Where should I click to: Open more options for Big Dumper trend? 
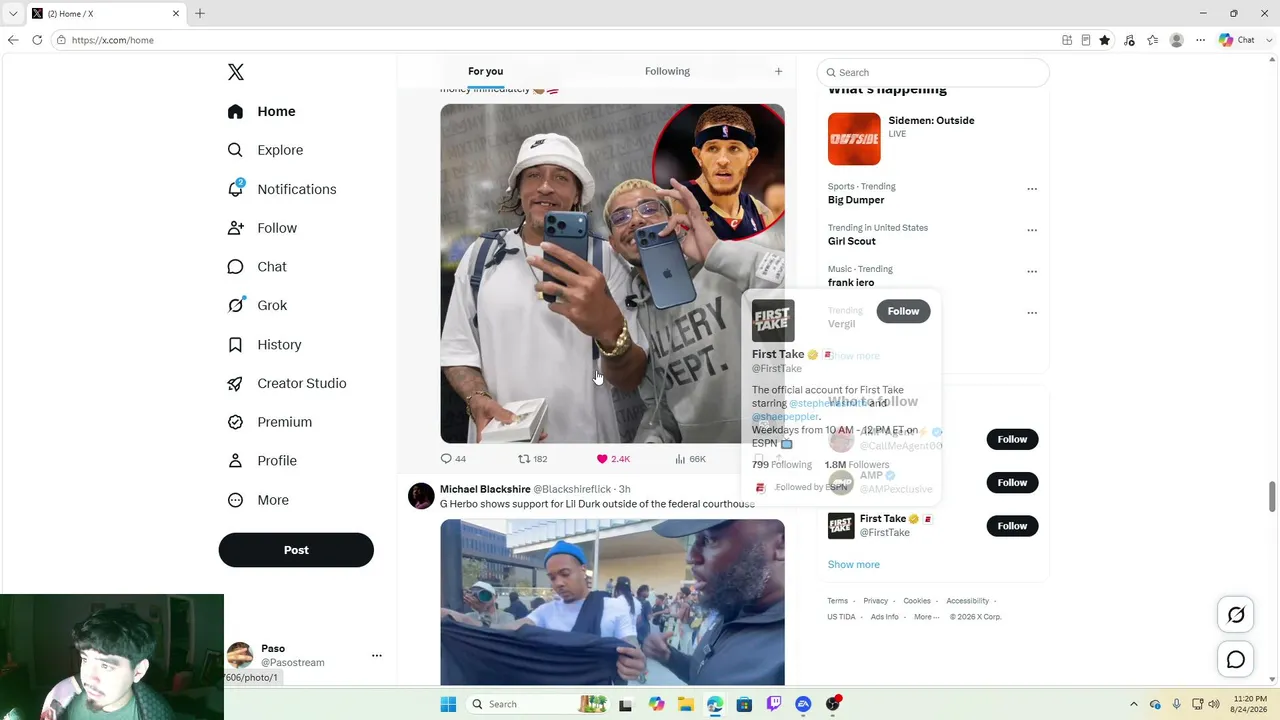(x=1032, y=189)
